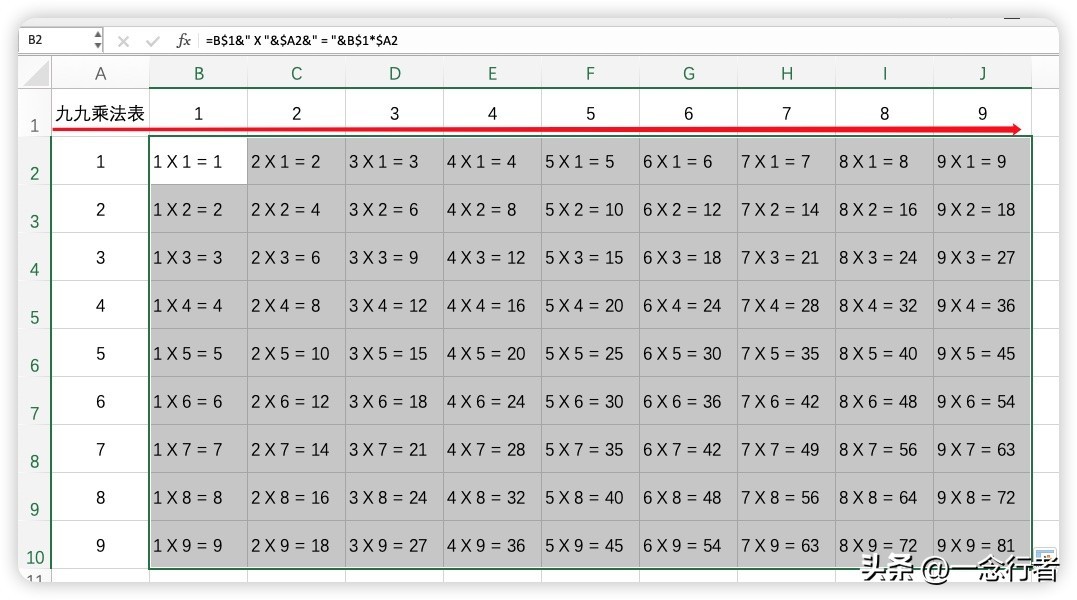Select cell containing 5 X 5 = 25

point(590,353)
